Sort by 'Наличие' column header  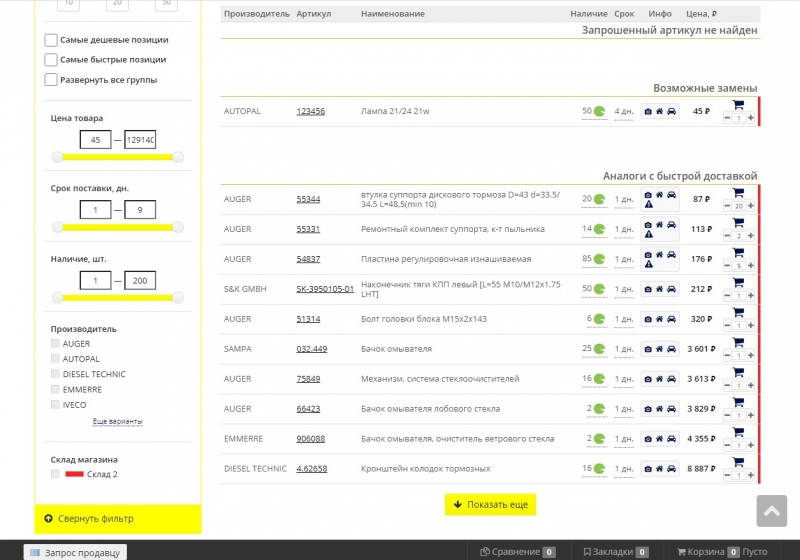click(x=588, y=14)
